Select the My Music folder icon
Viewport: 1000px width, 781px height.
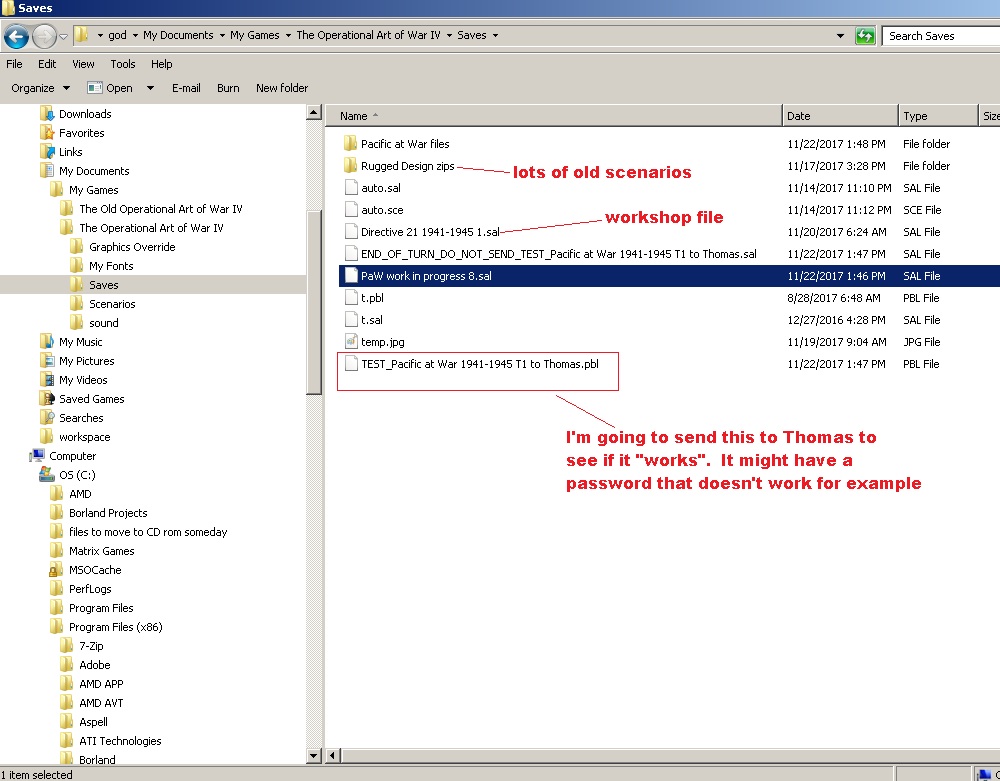point(47,342)
